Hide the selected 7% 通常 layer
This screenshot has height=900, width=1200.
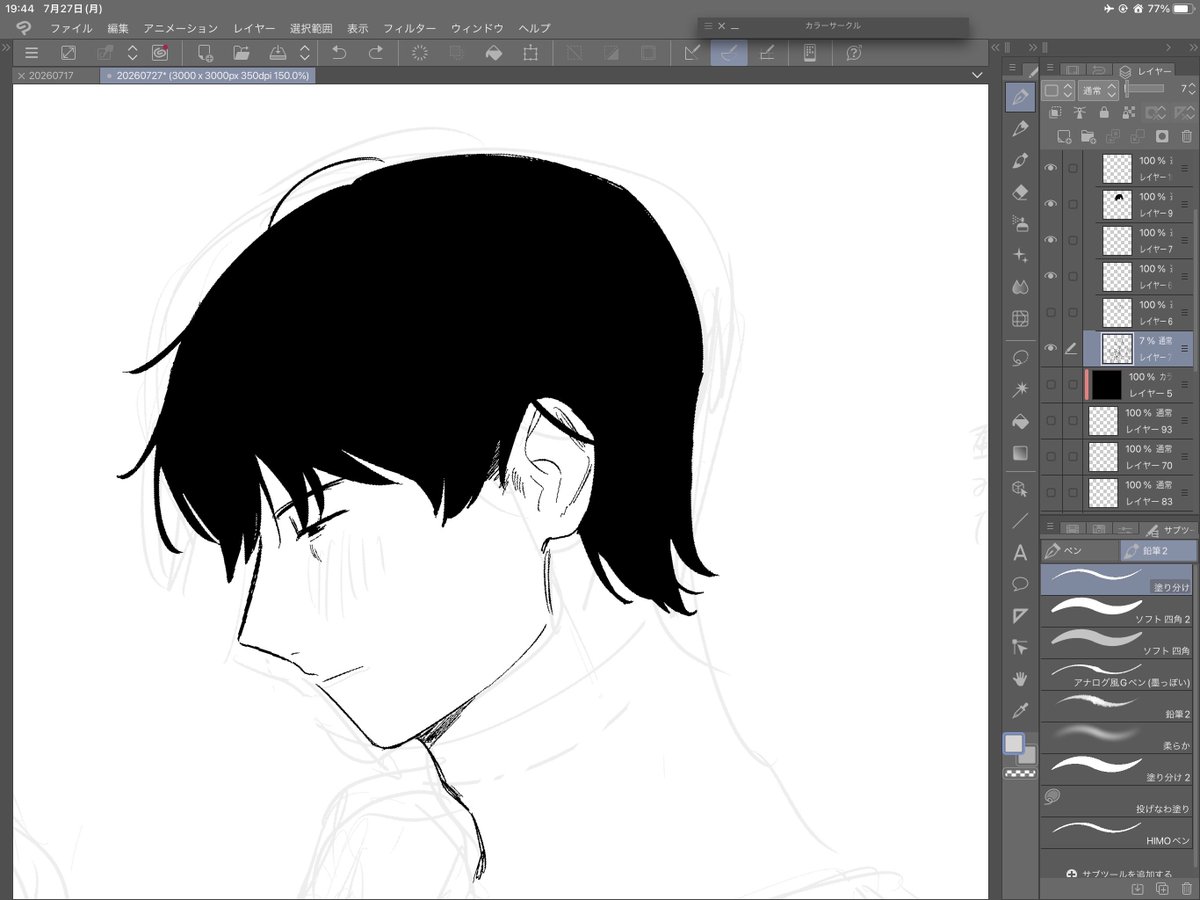pos(1050,348)
